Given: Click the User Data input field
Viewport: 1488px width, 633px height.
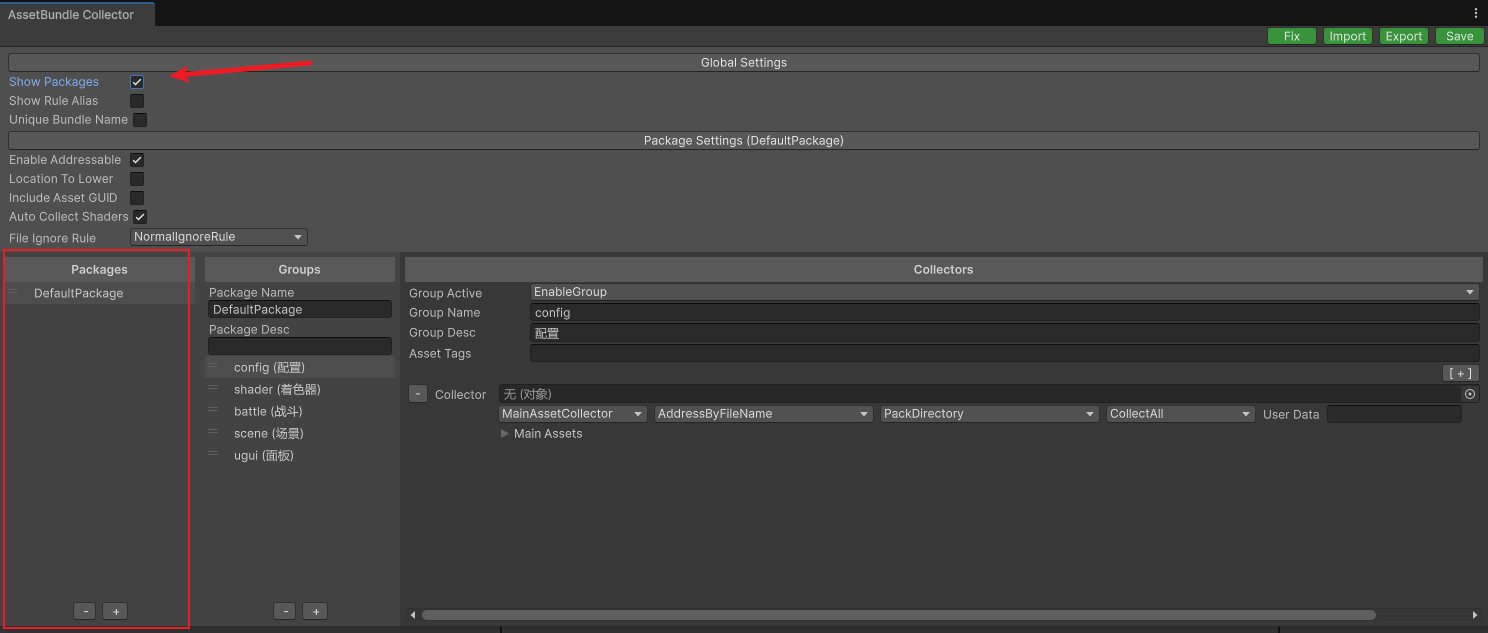Looking at the screenshot, I should [1394, 414].
